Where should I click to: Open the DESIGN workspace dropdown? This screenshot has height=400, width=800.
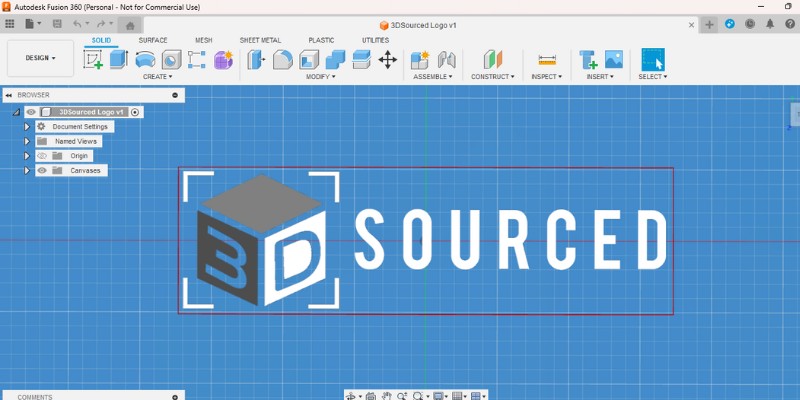tap(40, 58)
